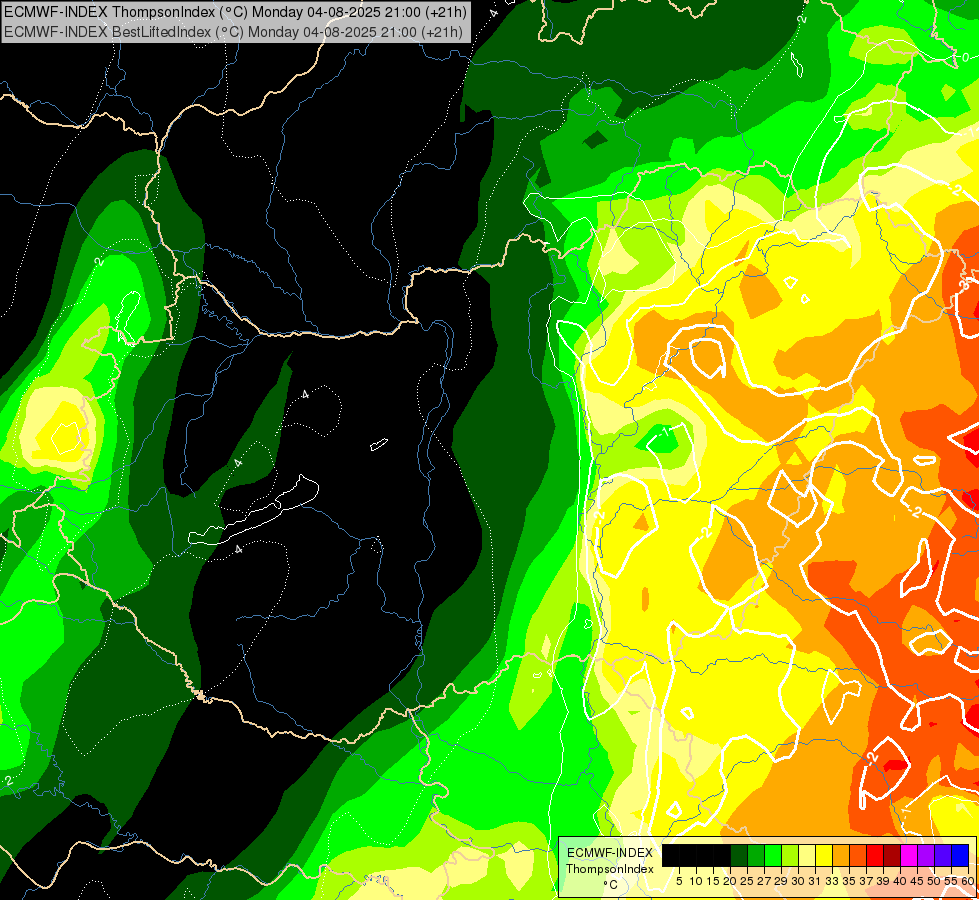Screen dimensions: 979x900
Task: Click the magenta 40–45 legend swatch
Action: pos(908,855)
